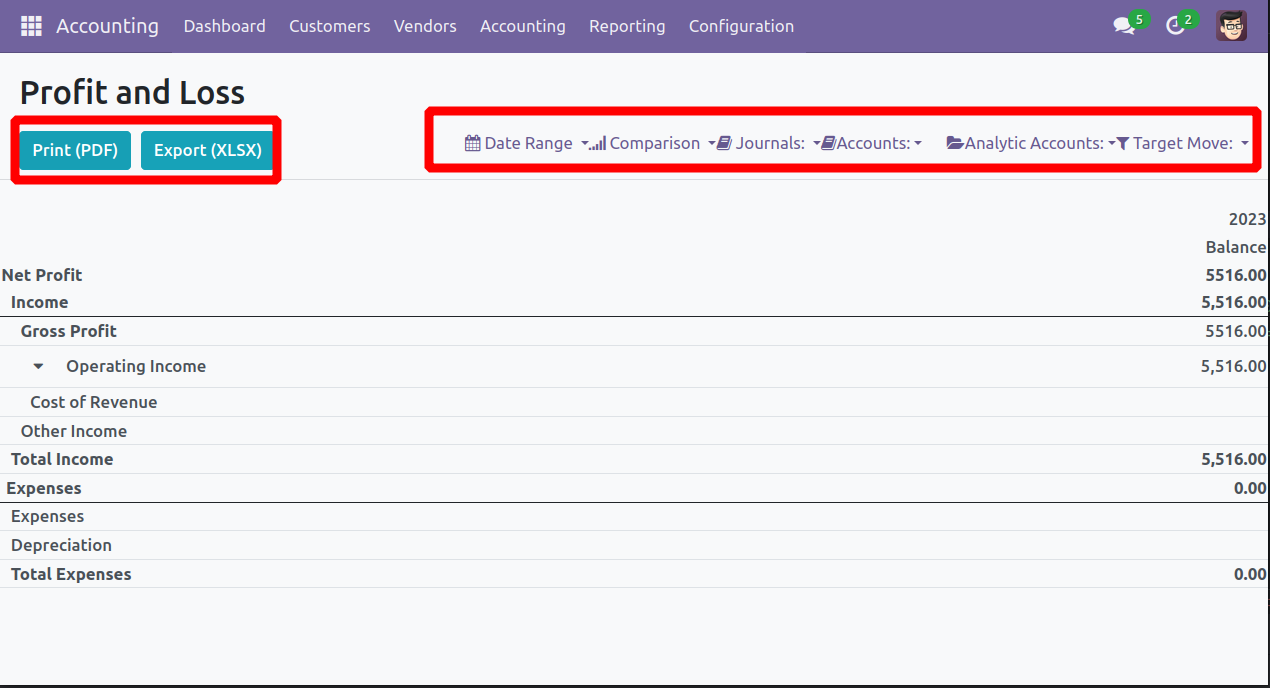
Task: Click the bar chart icon beside Comparison
Action: (598, 144)
